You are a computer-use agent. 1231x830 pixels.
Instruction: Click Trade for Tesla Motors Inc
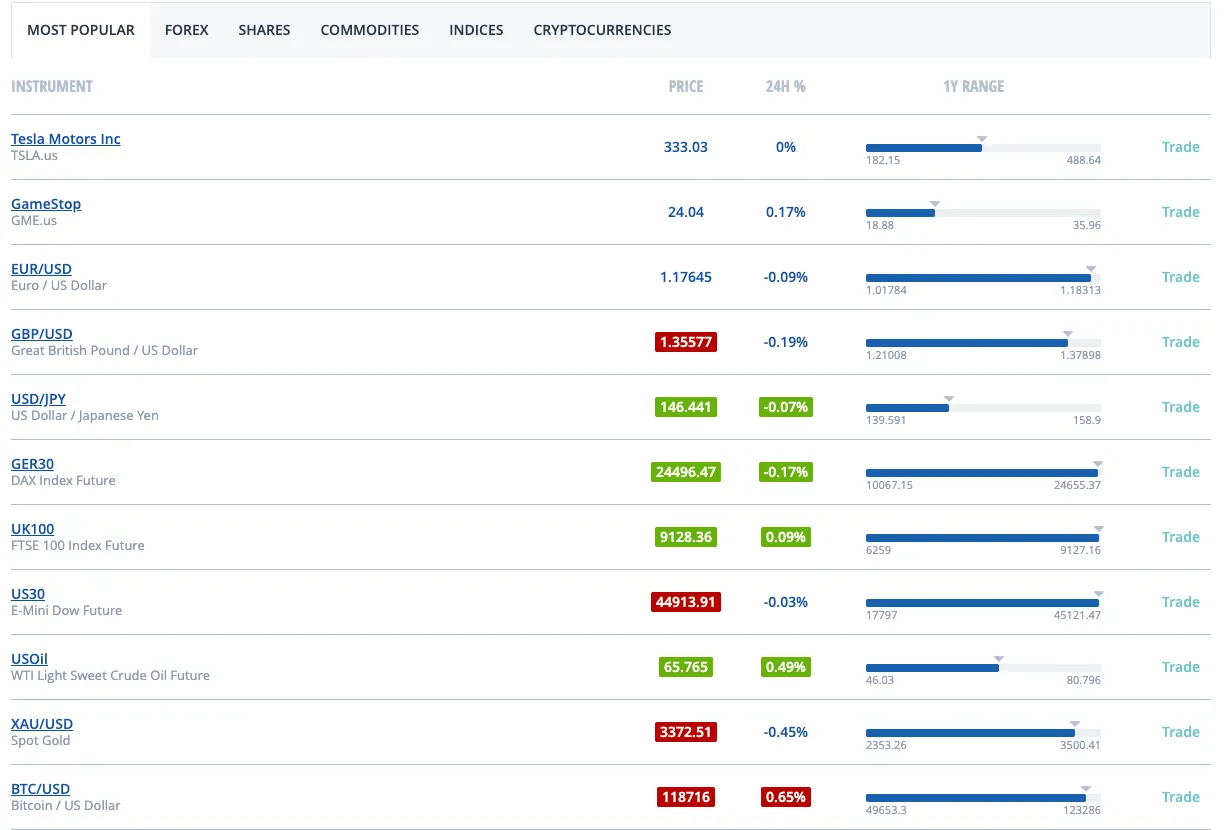[x=1180, y=147]
